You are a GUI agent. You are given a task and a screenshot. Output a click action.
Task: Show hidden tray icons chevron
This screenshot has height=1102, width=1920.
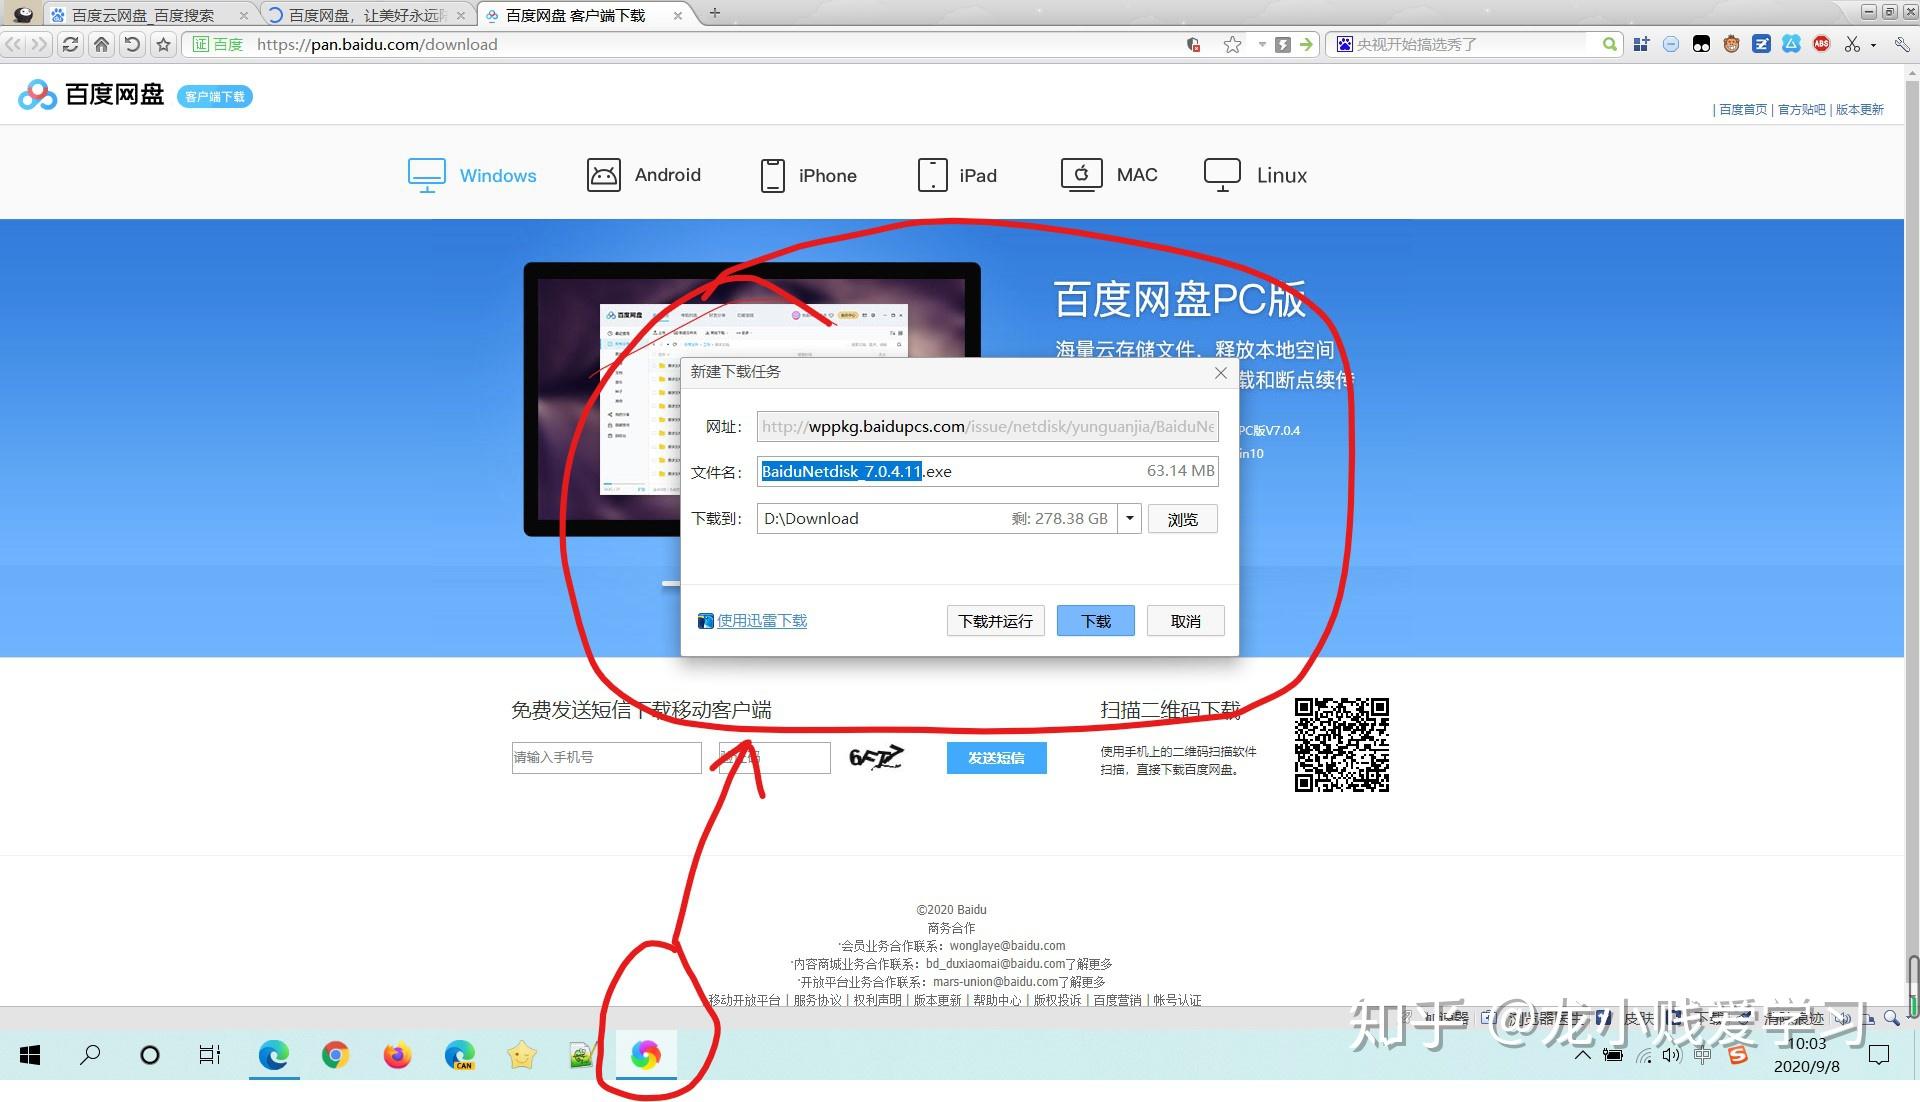(1582, 1055)
